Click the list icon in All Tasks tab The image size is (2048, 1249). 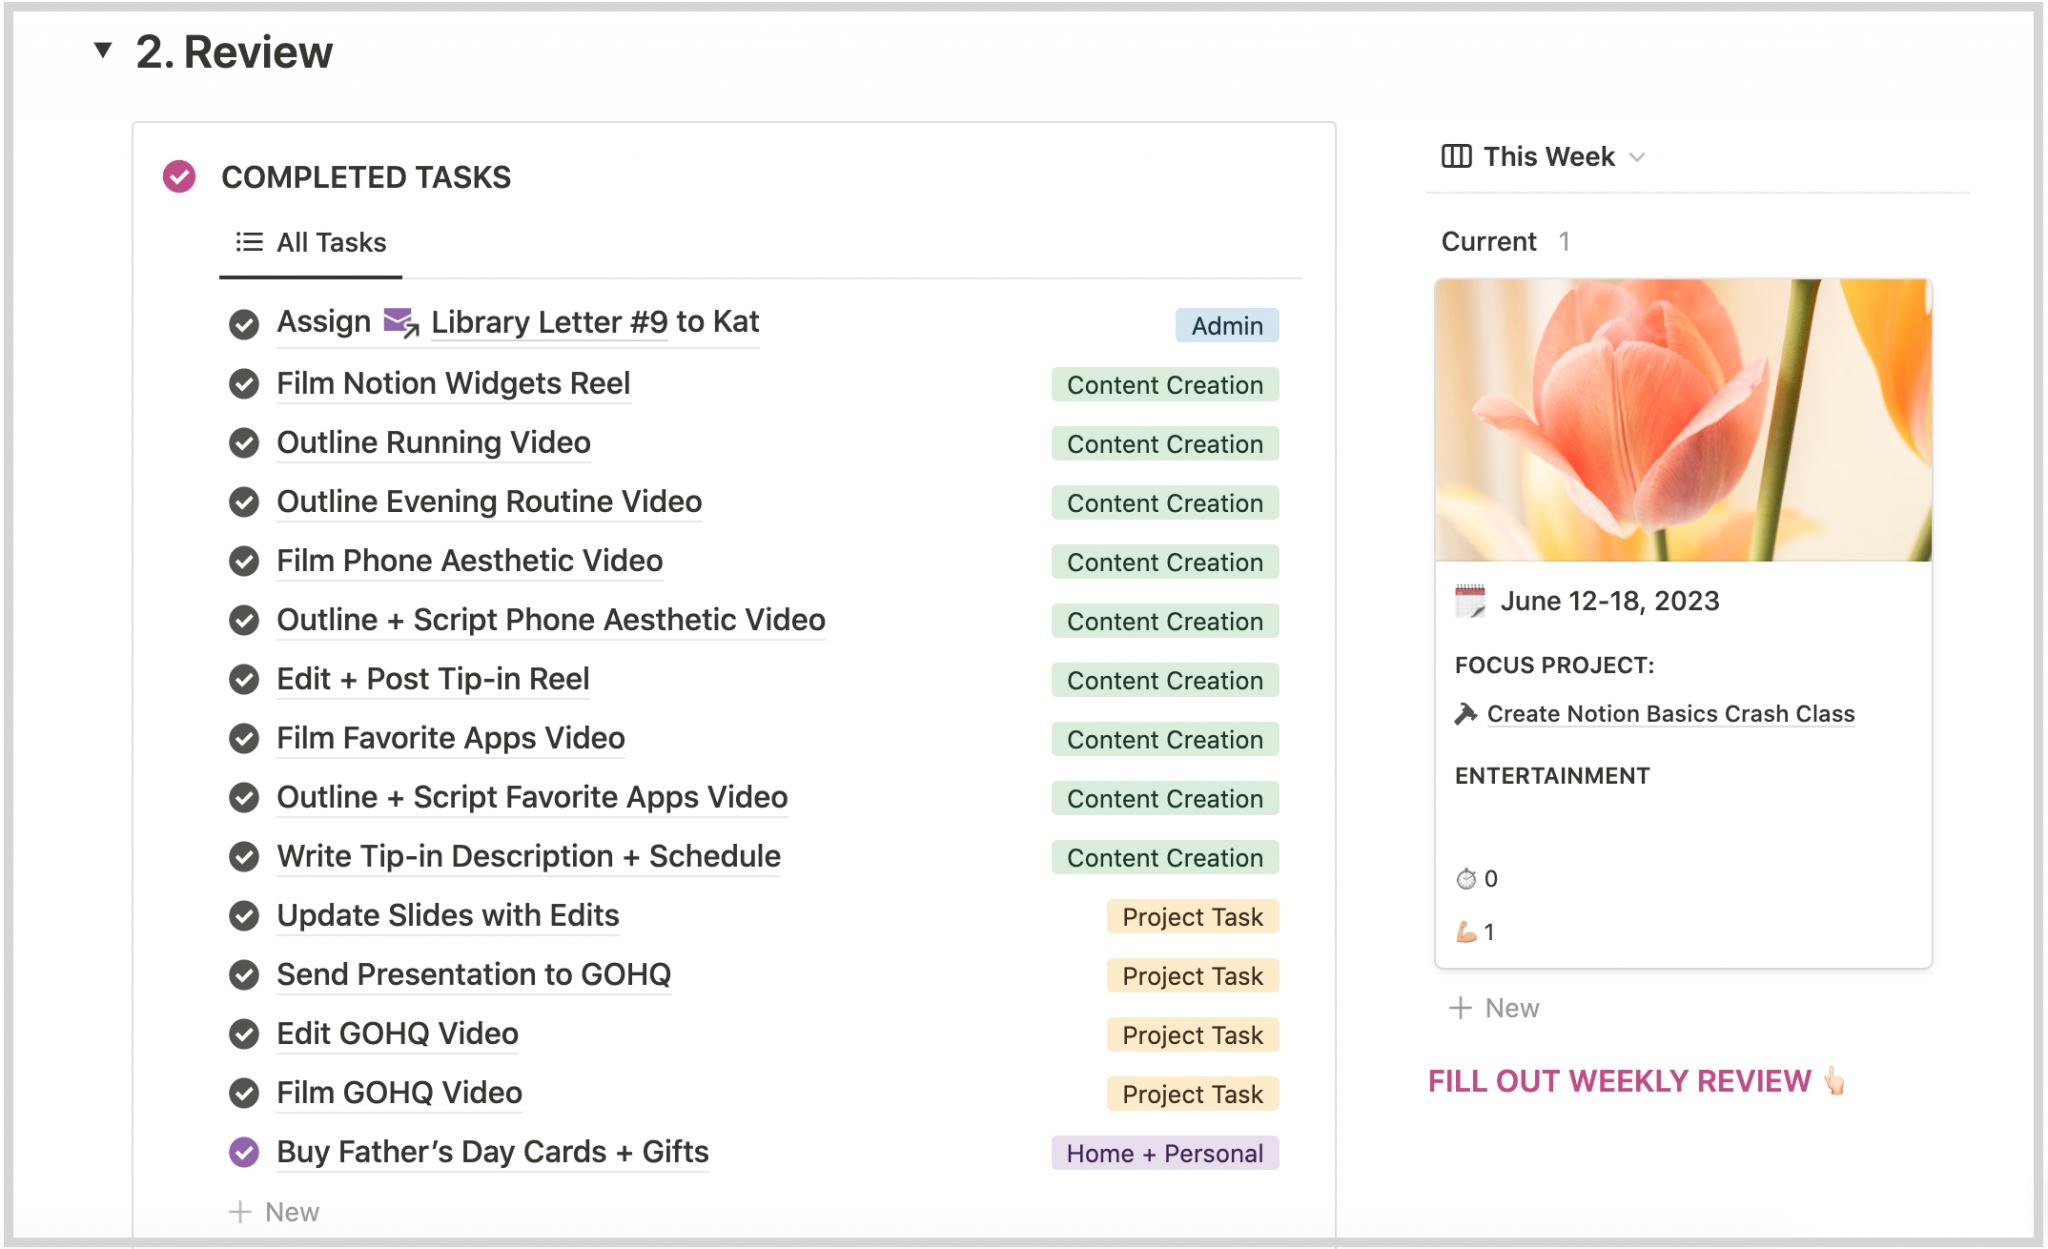pos(249,242)
